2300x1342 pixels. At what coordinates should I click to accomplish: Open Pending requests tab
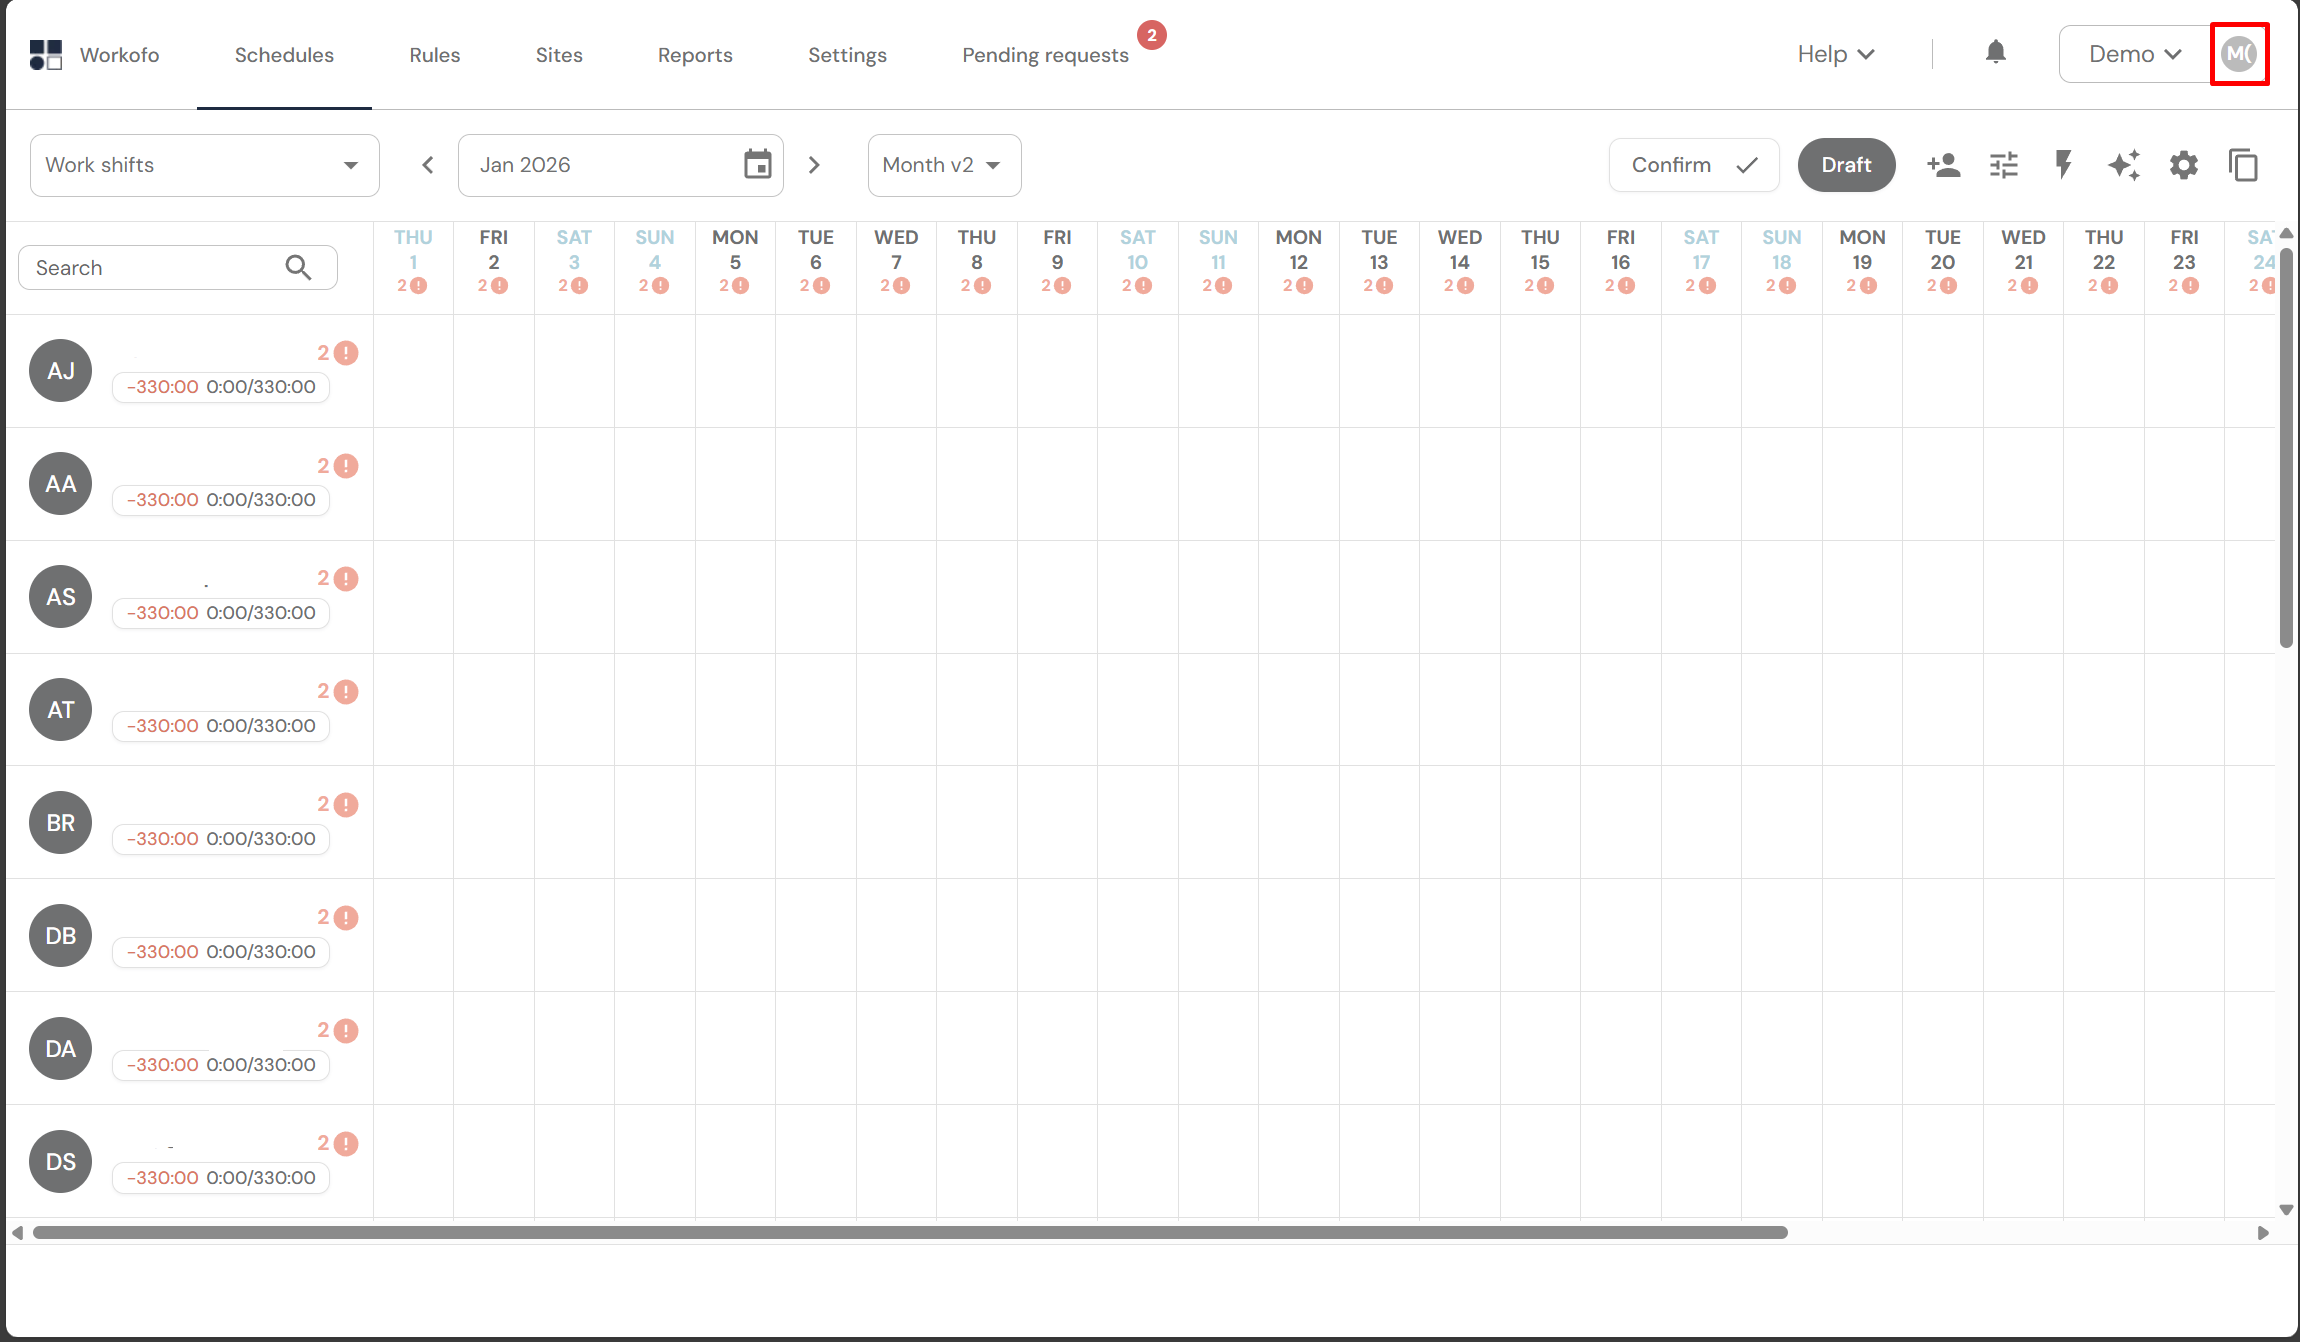[x=1045, y=55]
